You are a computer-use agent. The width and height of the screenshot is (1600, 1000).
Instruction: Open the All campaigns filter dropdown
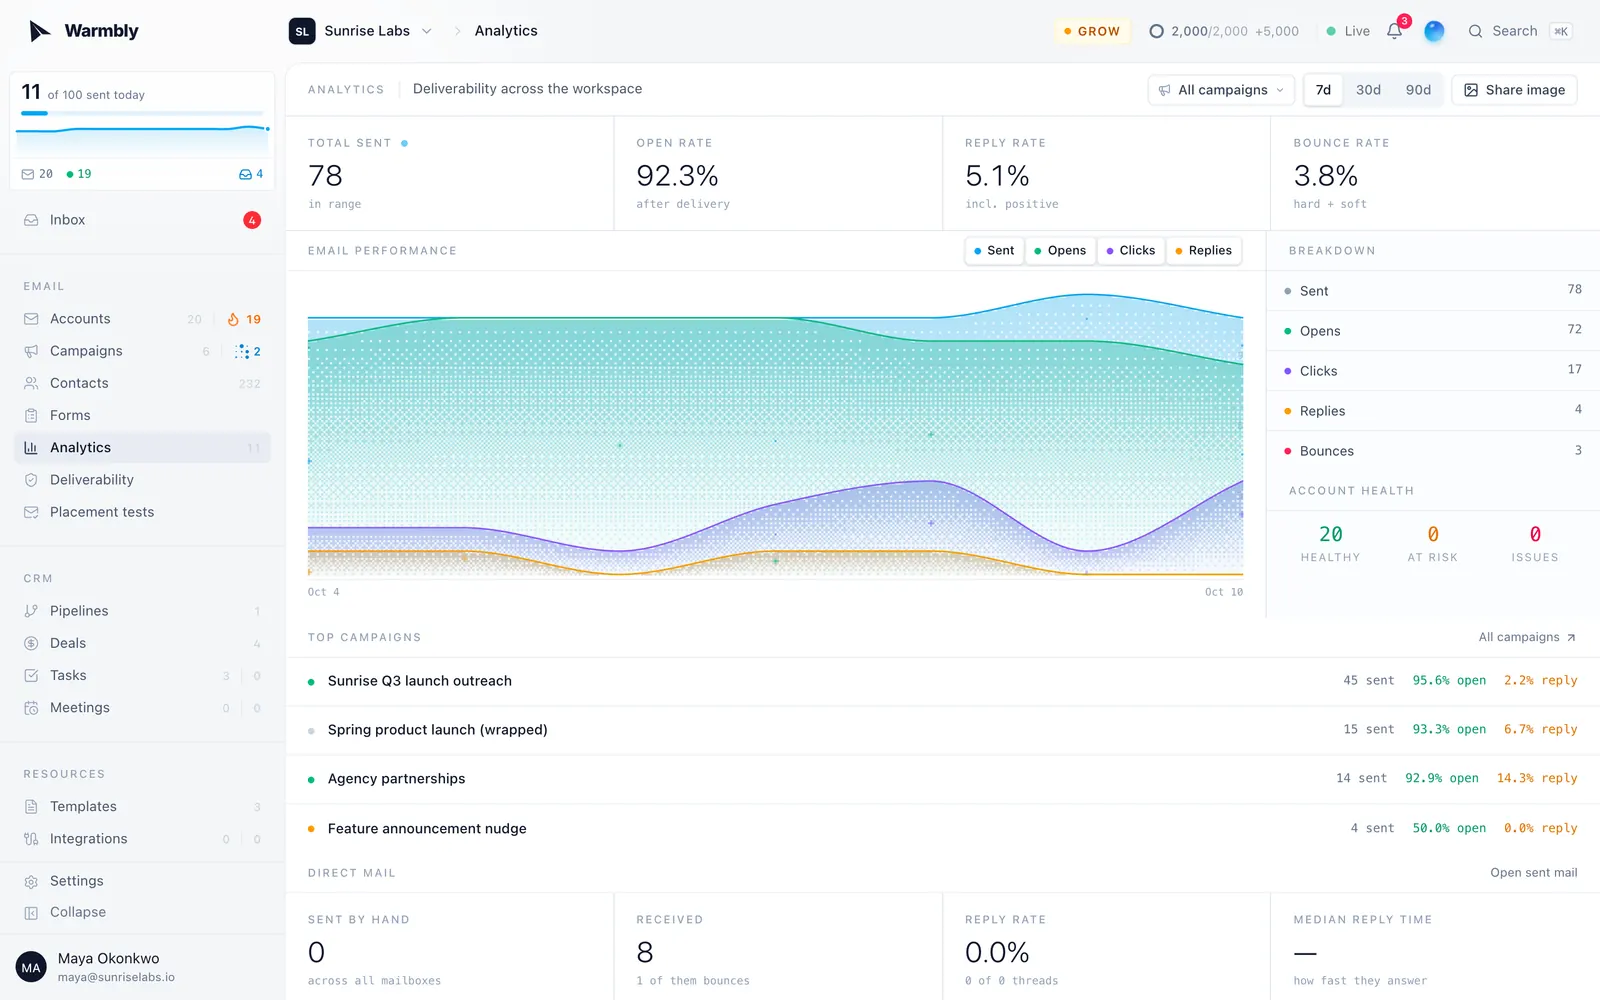(1221, 90)
